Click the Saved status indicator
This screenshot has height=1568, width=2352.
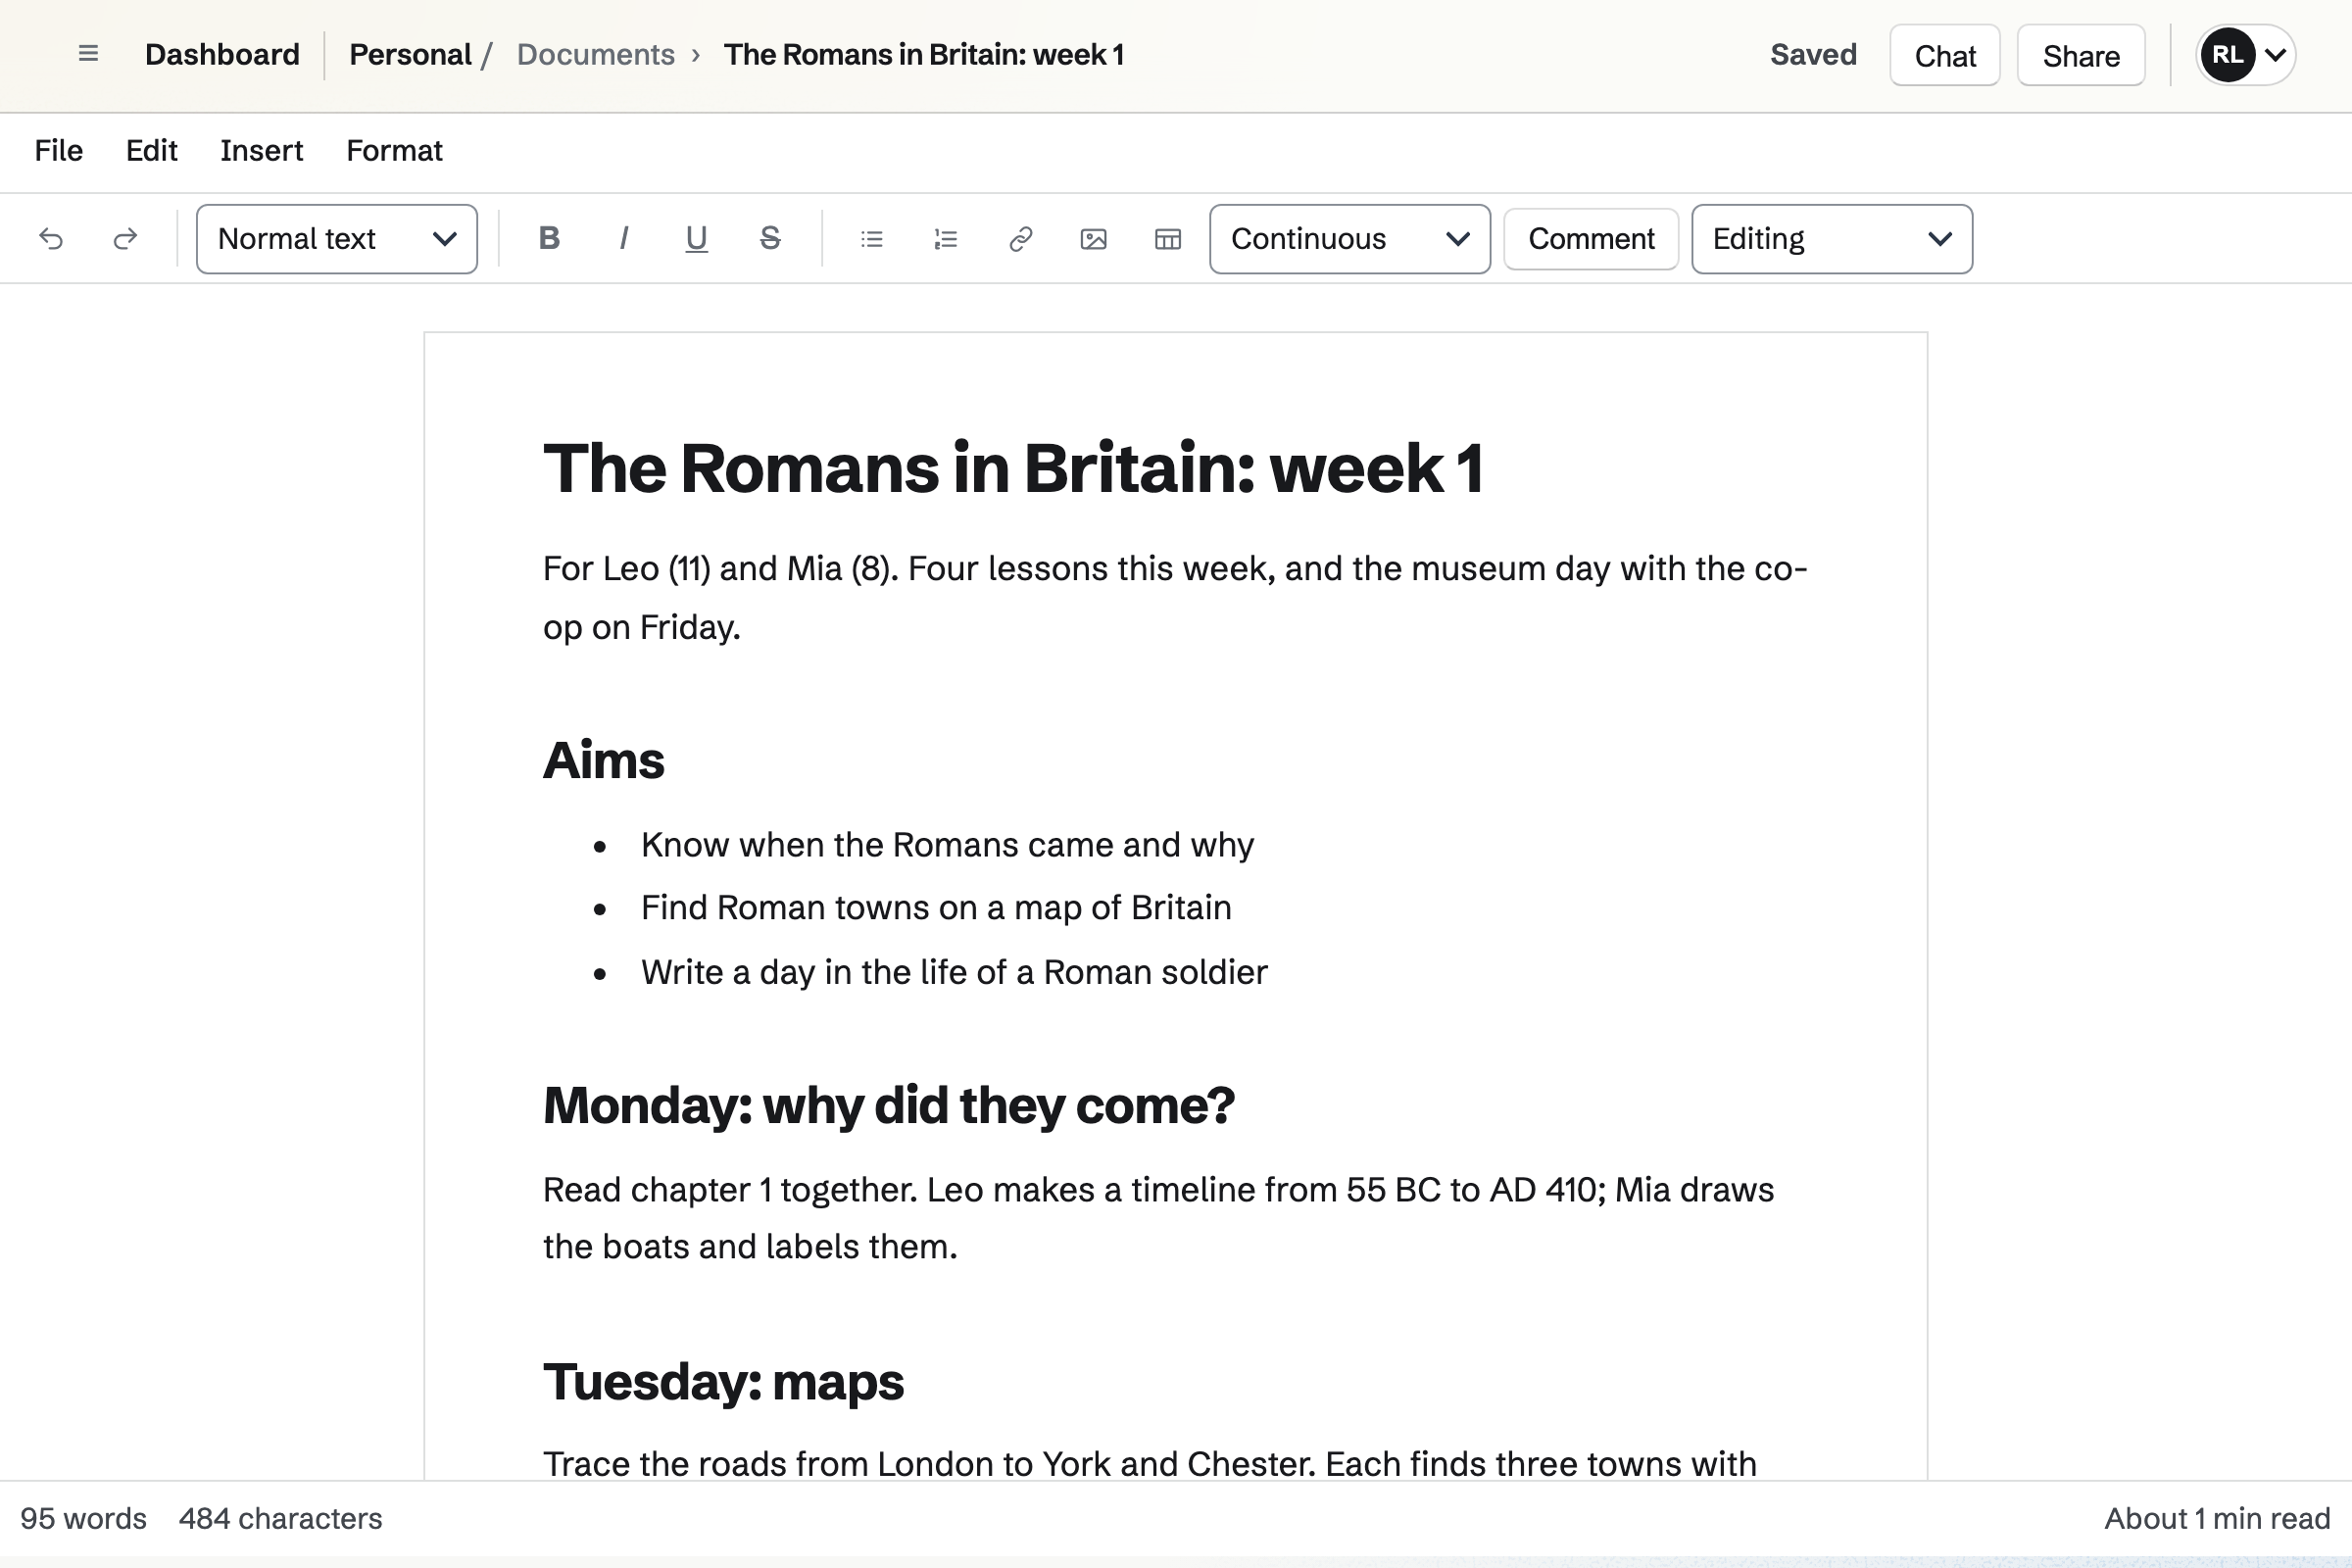coord(1813,54)
